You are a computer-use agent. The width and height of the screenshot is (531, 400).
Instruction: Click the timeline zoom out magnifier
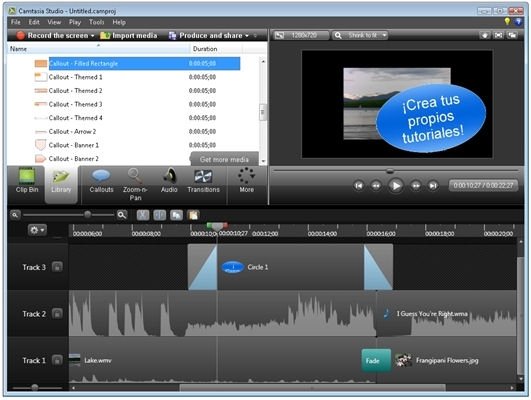[15, 215]
